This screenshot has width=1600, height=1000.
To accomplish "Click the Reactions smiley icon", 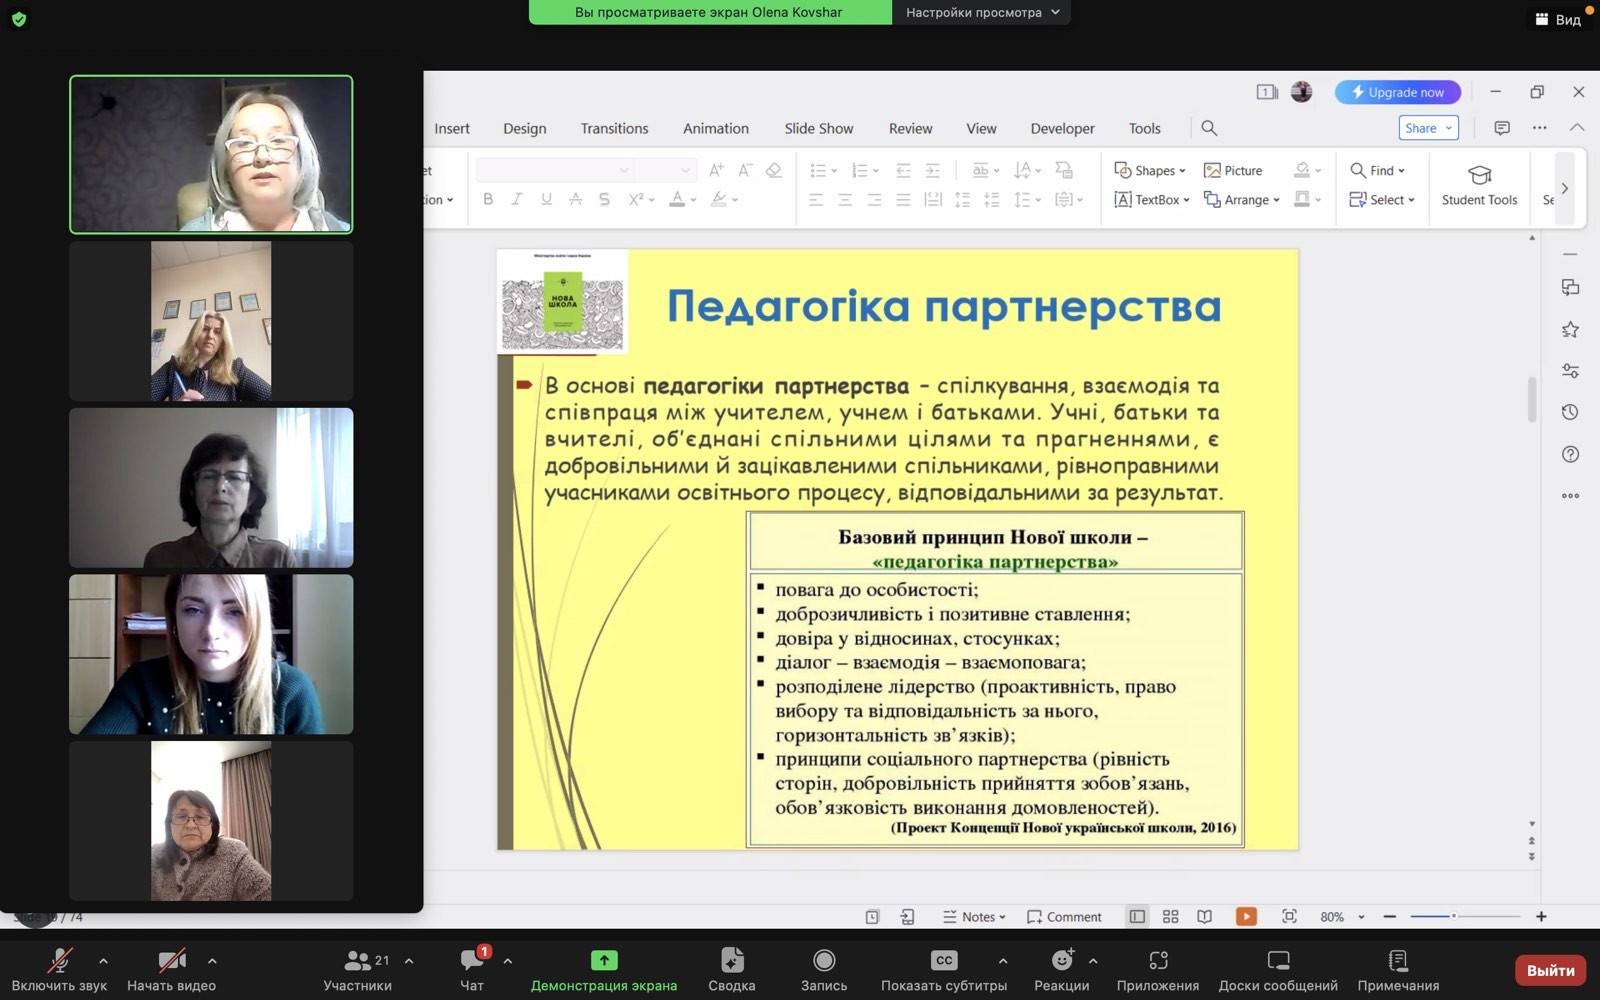I will pyautogui.click(x=1061, y=961).
